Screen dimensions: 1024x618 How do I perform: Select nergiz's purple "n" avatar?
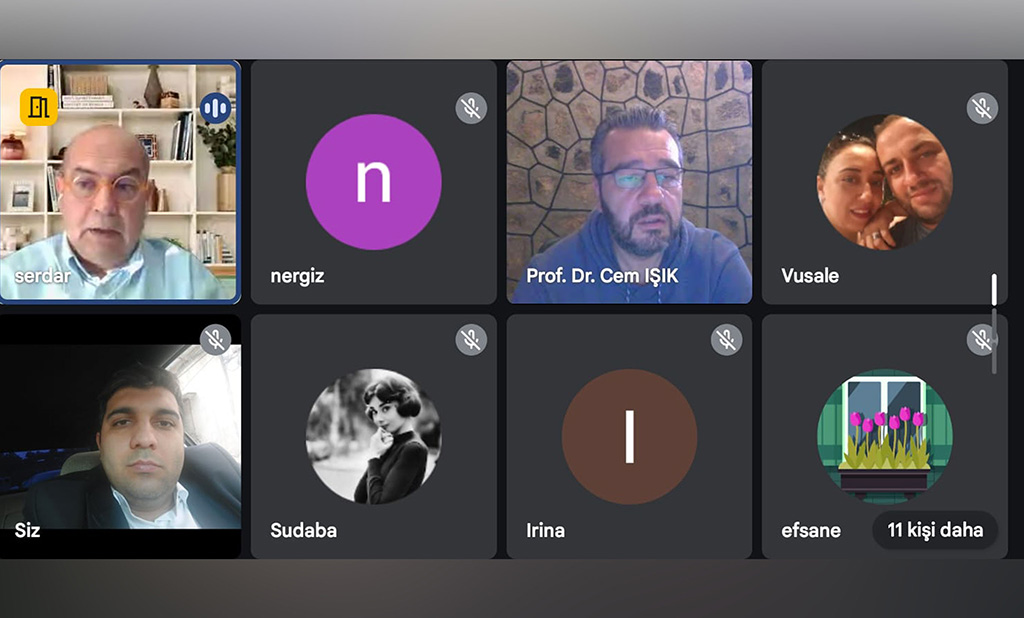pyautogui.click(x=373, y=181)
